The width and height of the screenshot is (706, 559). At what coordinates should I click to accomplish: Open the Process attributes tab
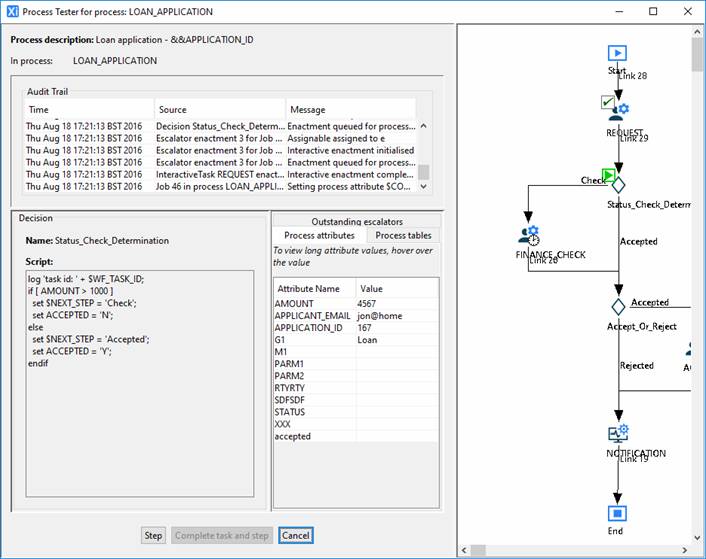click(319, 235)
